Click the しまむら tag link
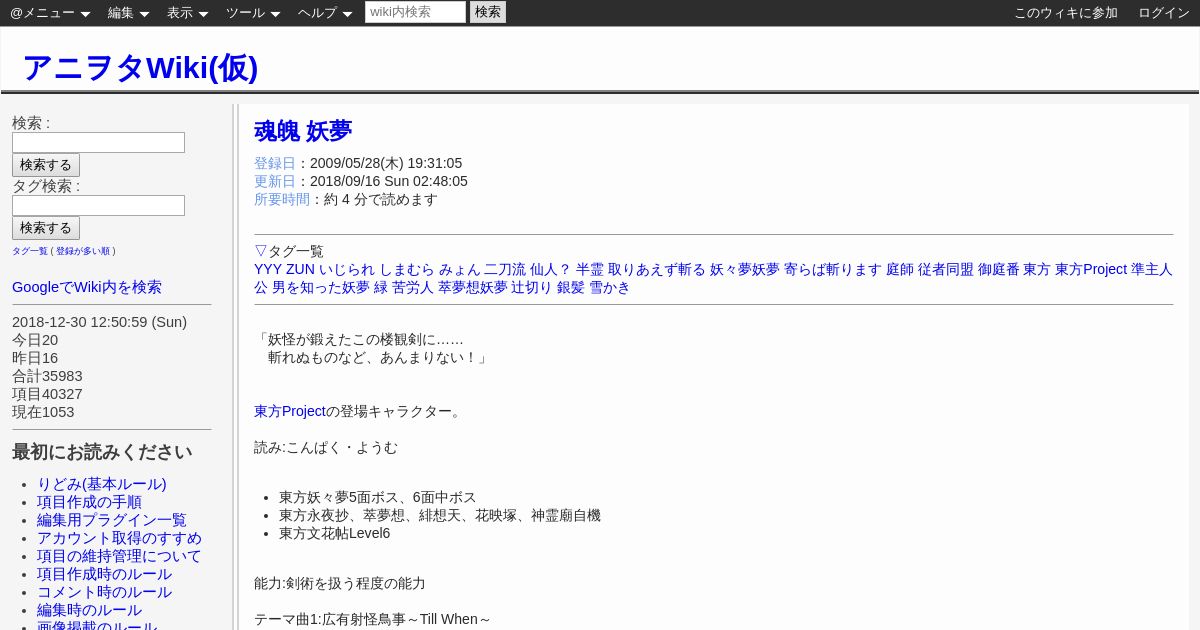This screenshot has height=630, width=1200. [407, 269]
